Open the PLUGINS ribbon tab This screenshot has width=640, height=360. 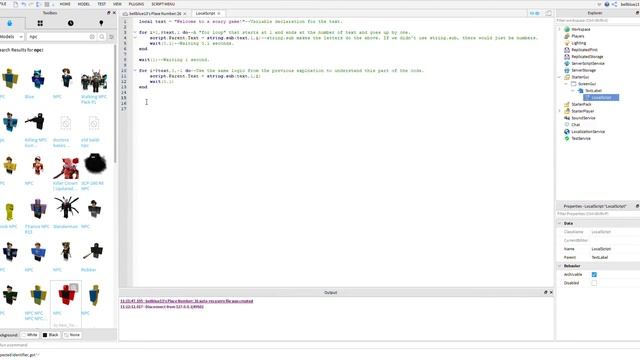(136, 4)
